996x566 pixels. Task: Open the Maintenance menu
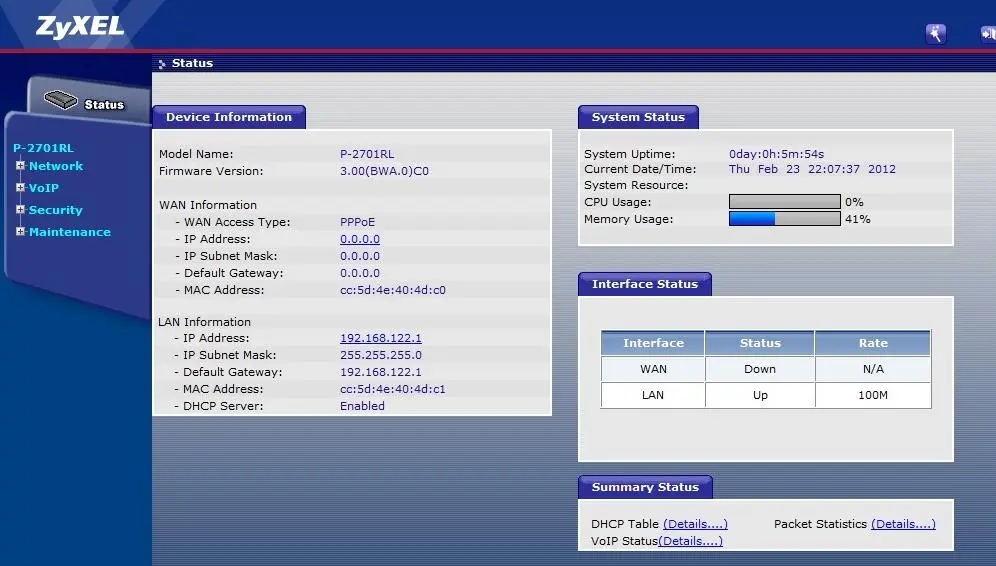pyautogui.click(x=70, y=232)
